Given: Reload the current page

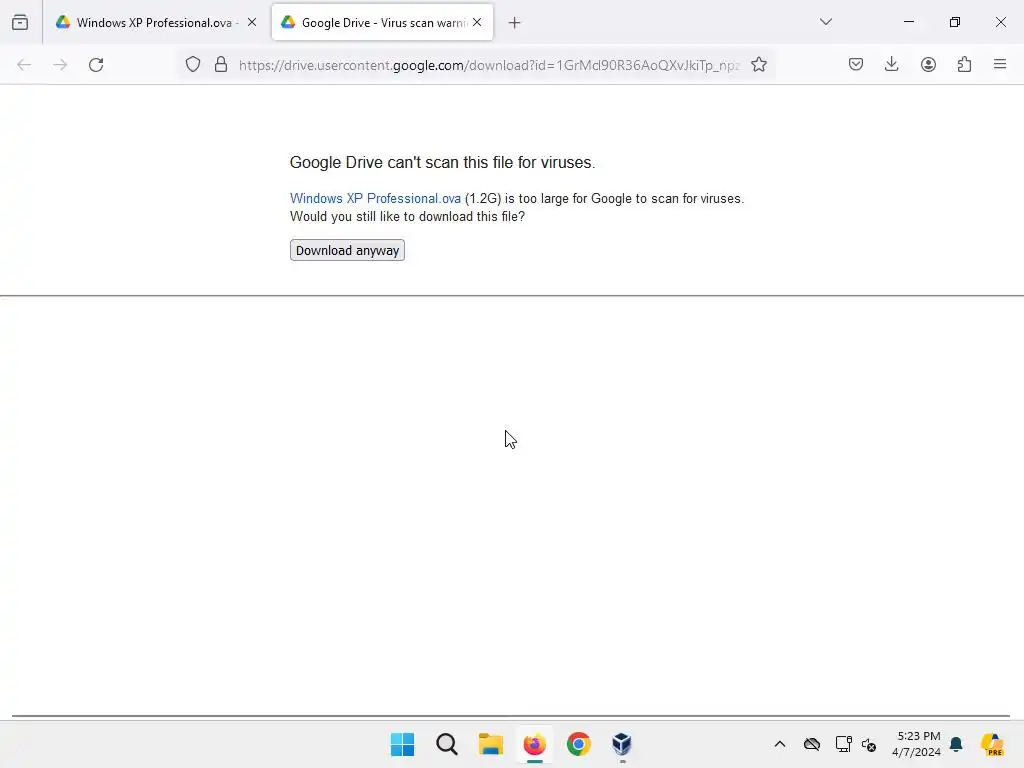Looking at the screenshot, I should [96, 65].
